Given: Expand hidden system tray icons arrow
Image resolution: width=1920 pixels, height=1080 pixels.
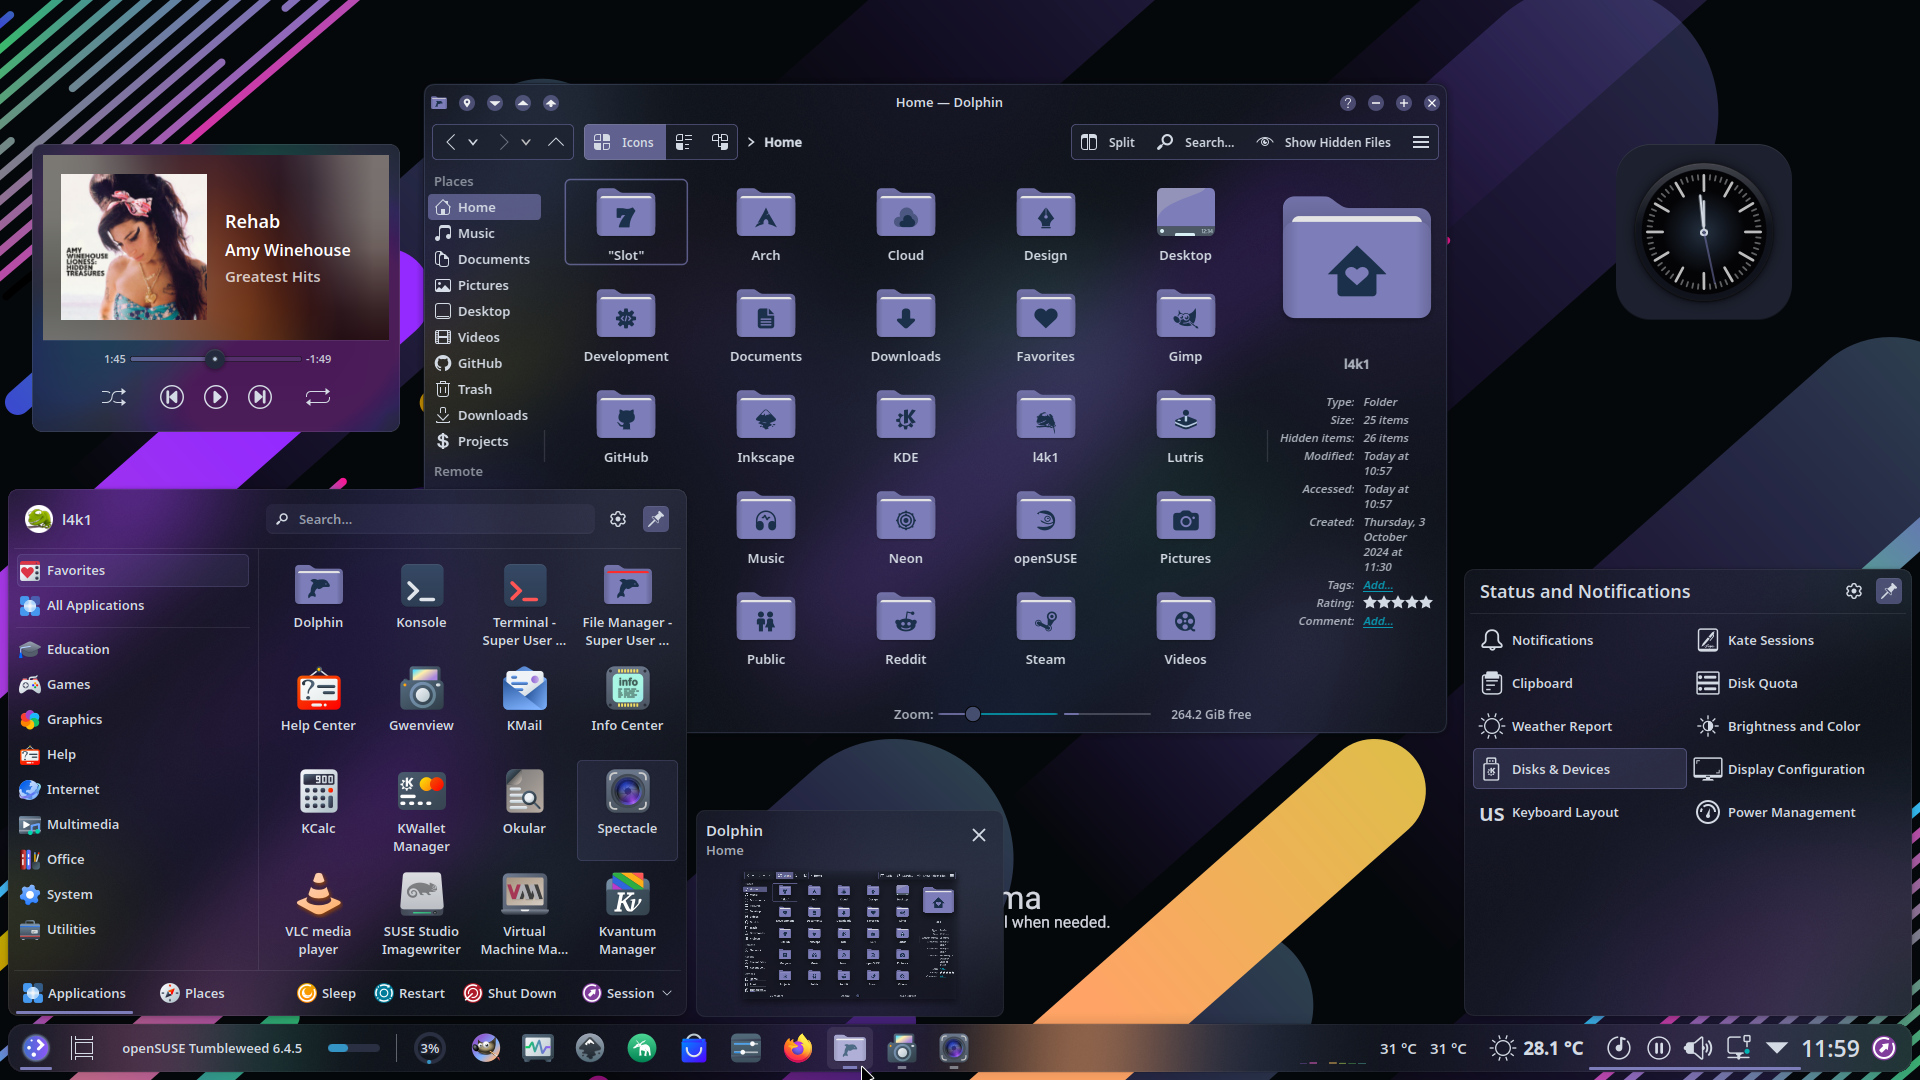Looking at the screenshot, I should point(1777,1048).
